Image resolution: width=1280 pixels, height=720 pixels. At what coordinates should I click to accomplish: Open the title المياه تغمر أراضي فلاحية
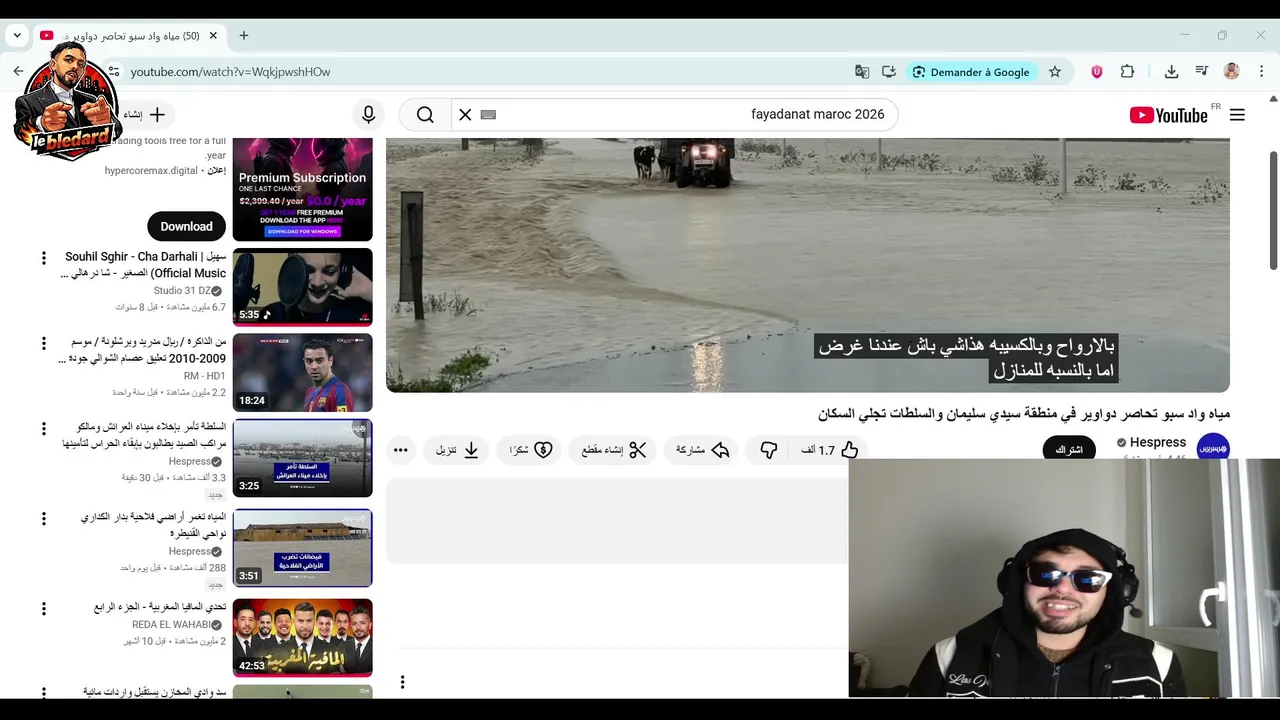click(x=153, y=525)
